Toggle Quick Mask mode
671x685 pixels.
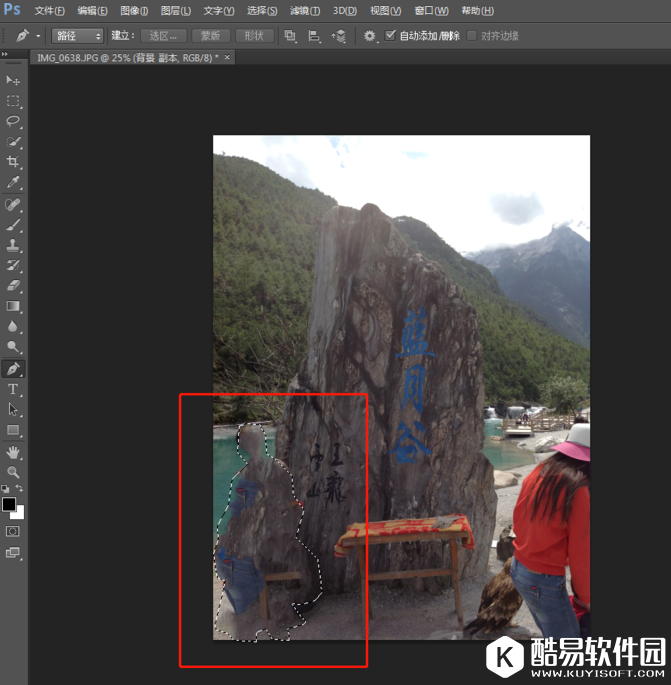point(13,531)
